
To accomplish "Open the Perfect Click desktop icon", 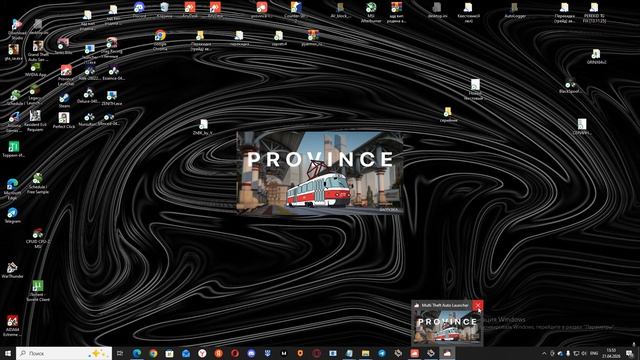I will click(64, 121).
